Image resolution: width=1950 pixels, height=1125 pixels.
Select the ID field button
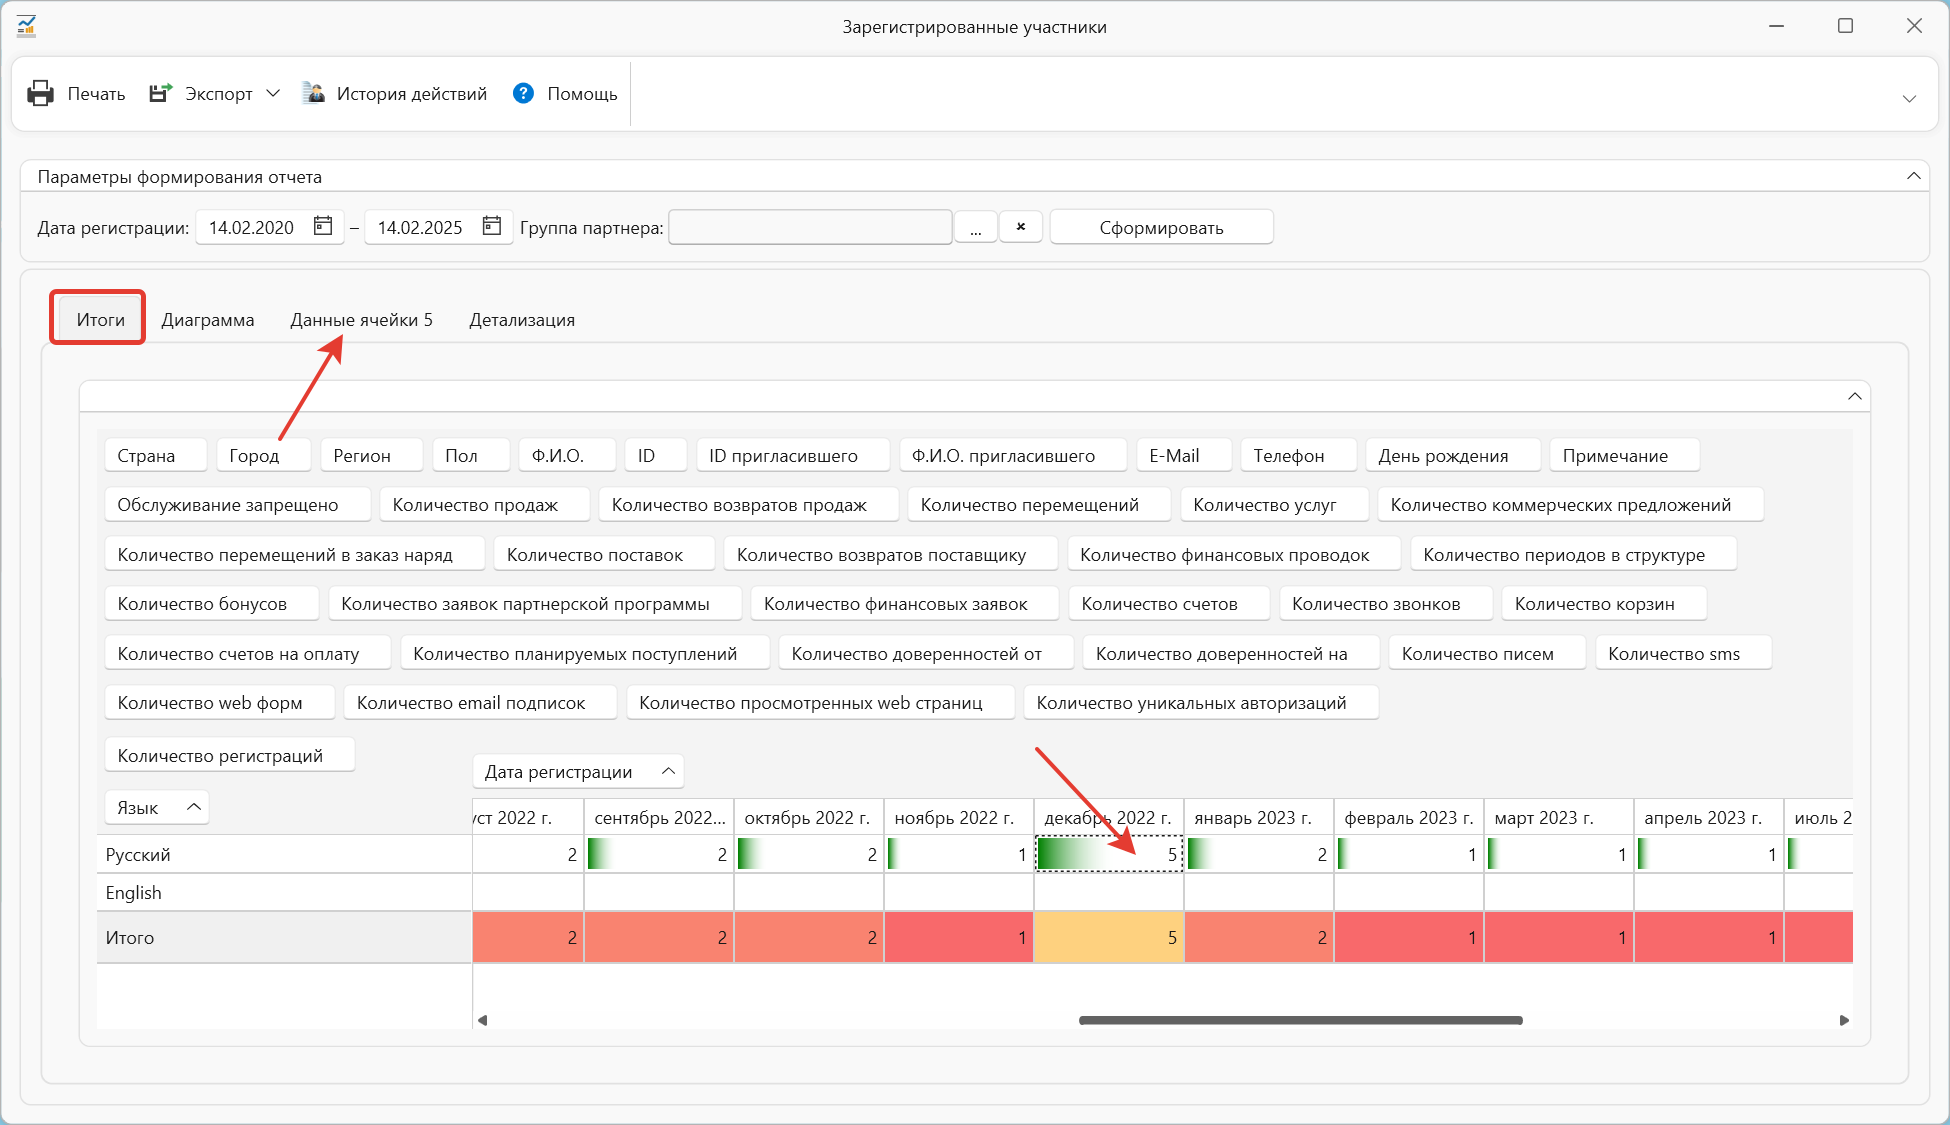click(655, 455)
